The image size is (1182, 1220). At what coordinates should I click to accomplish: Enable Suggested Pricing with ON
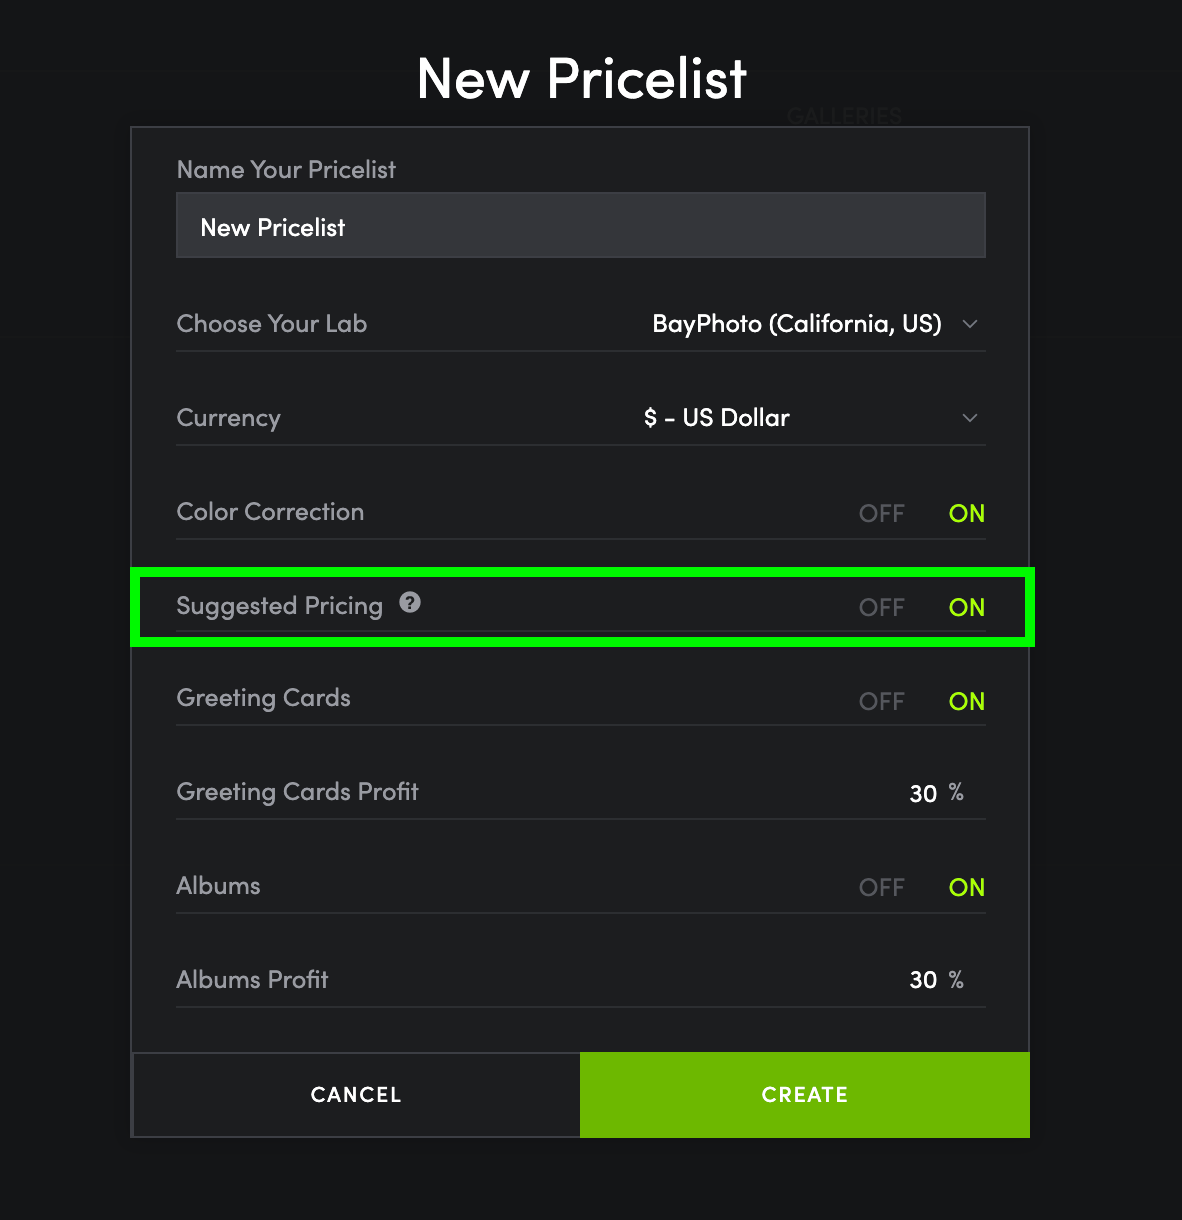(x=966, y=607)
